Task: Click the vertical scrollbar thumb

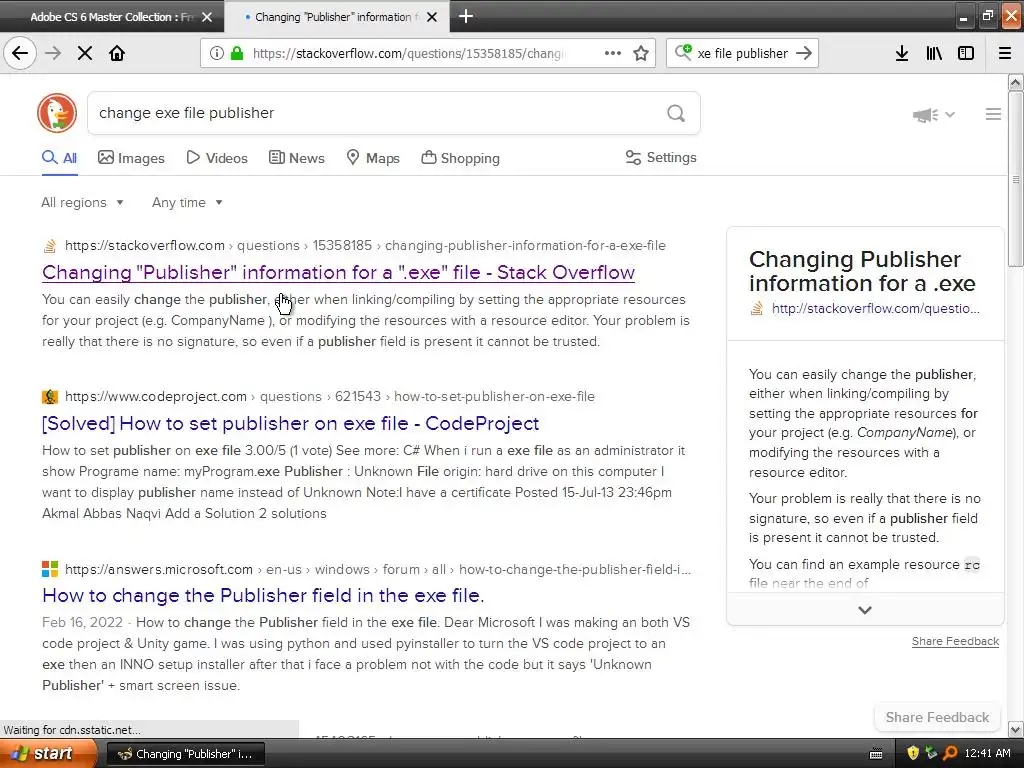Action: [x=1016, y=178]
